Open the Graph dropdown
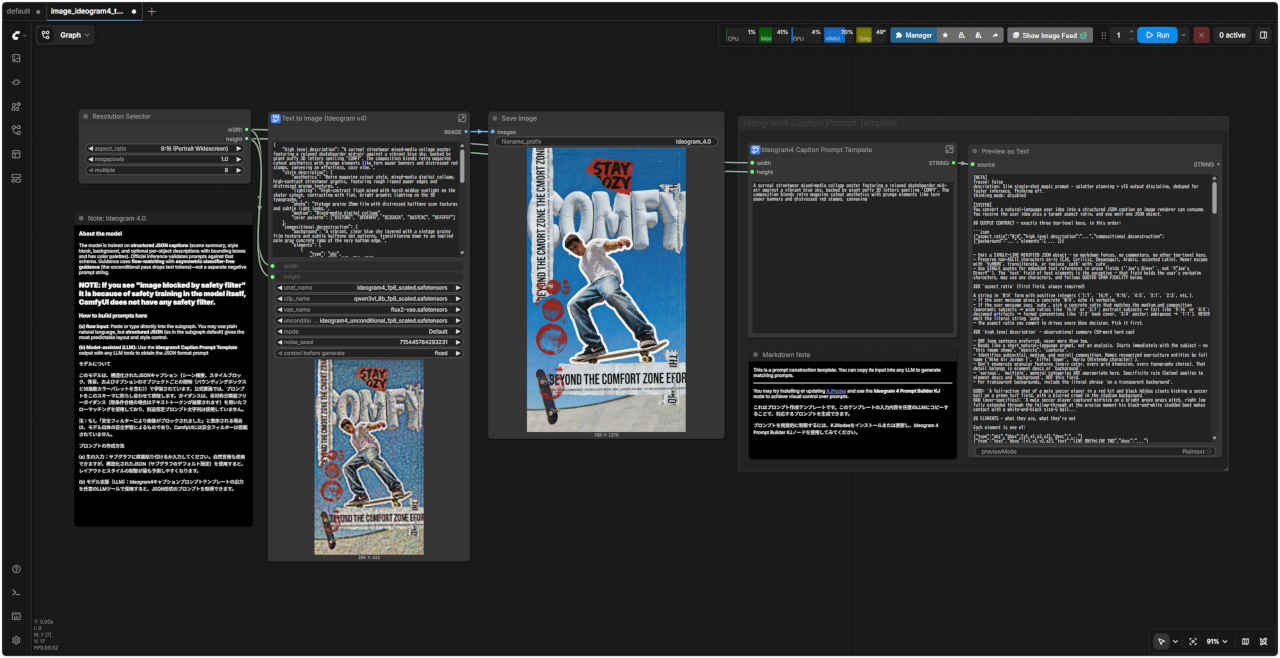 click(65, 35)
